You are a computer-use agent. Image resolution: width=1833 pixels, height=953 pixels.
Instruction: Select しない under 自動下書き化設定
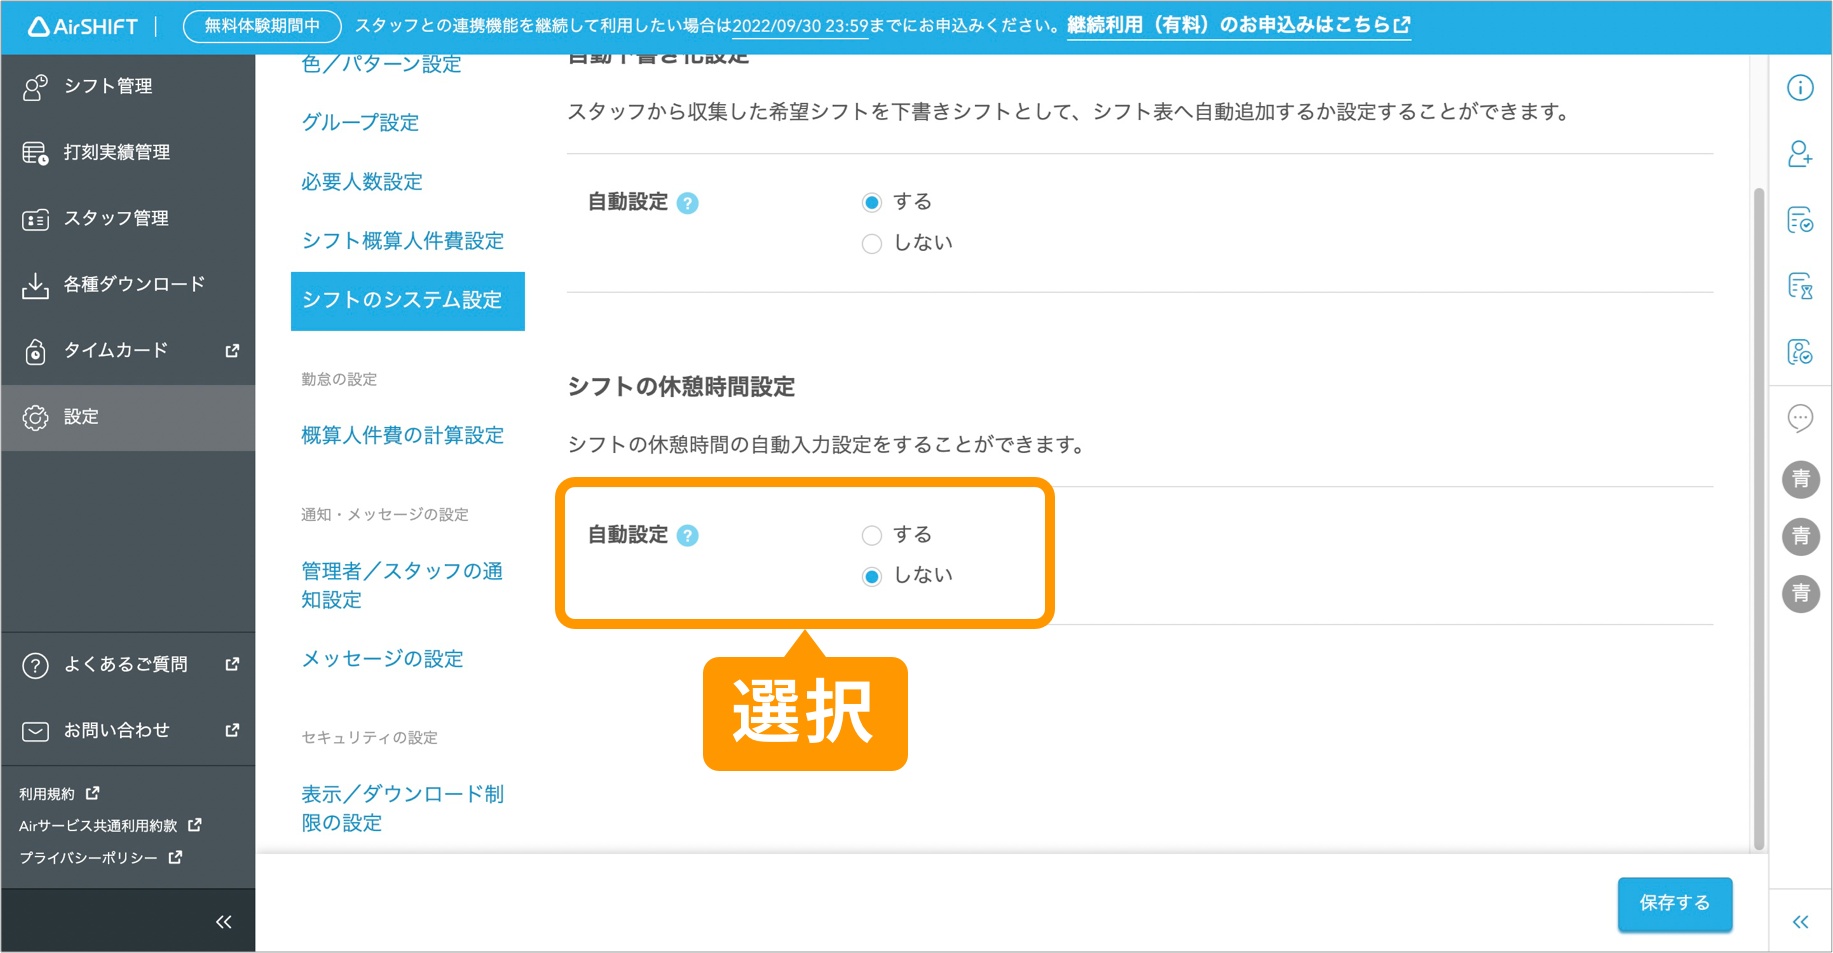872,243
